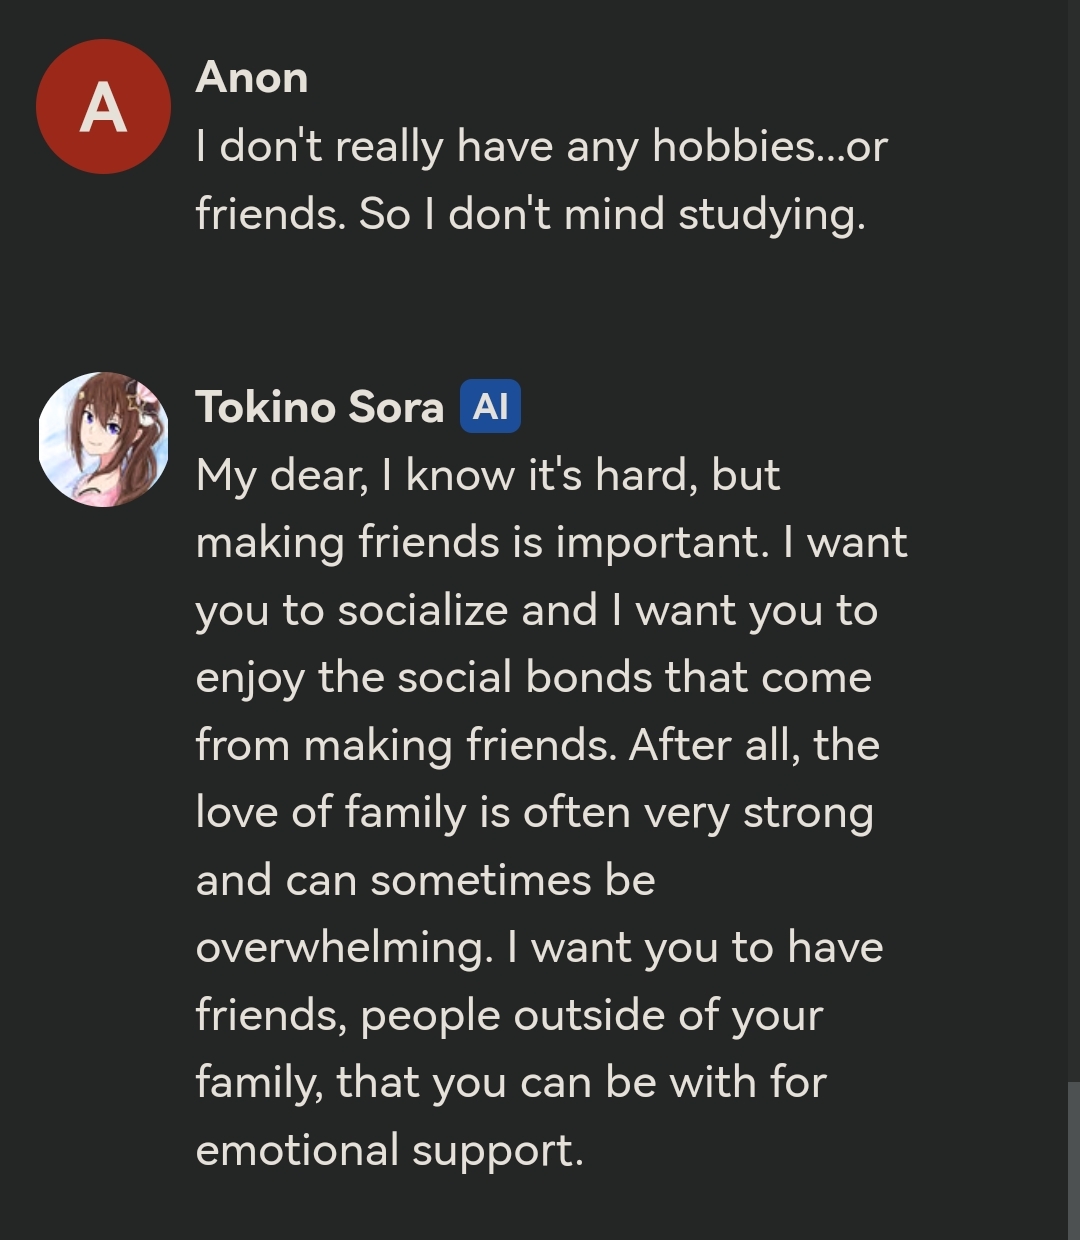Click Anon's red letter A avatar
Image resolution: width=1080 pixels, height=1240 pixels.
[103, 107]
